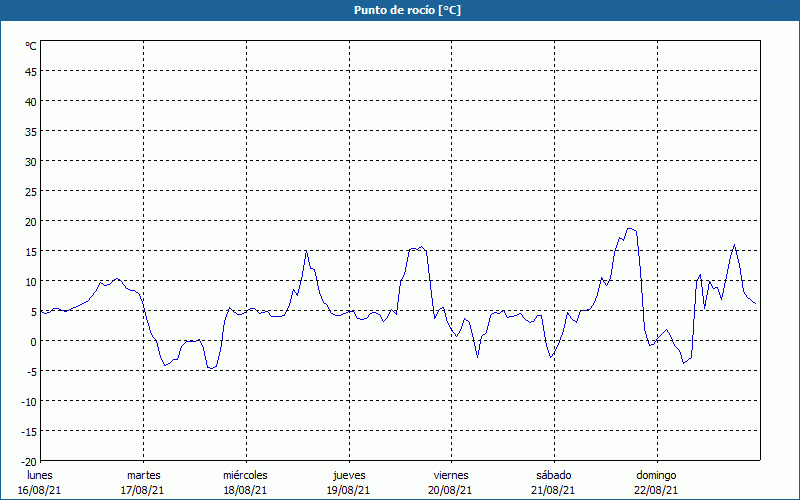Select the 45 value on the y-axis
800x500 pixels.
point(31,71)
